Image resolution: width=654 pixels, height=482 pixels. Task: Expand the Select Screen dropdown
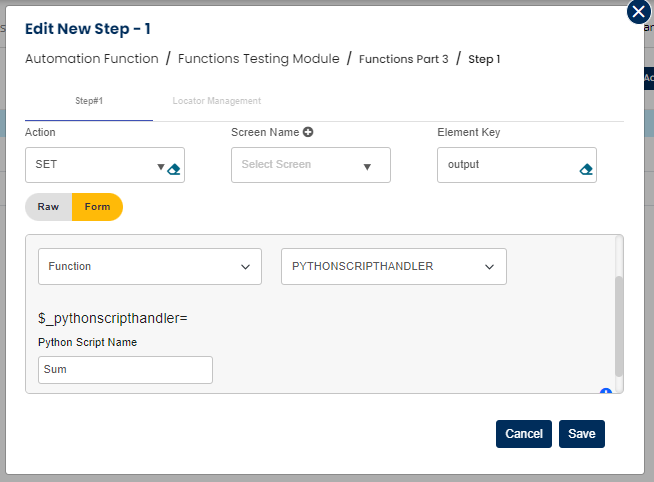pyautogui.click(x=310, y=165)
